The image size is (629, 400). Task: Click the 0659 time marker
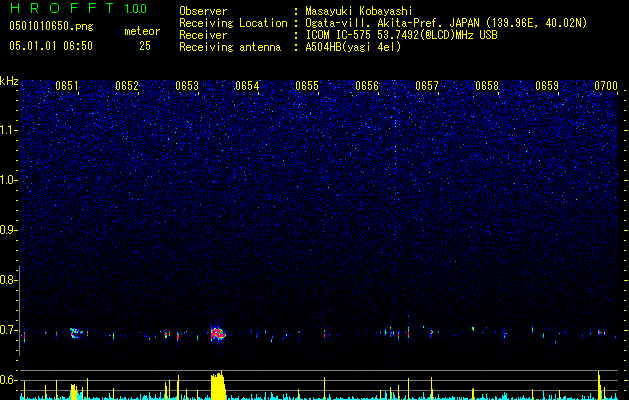pyautogui.click(x=547, y=86)
